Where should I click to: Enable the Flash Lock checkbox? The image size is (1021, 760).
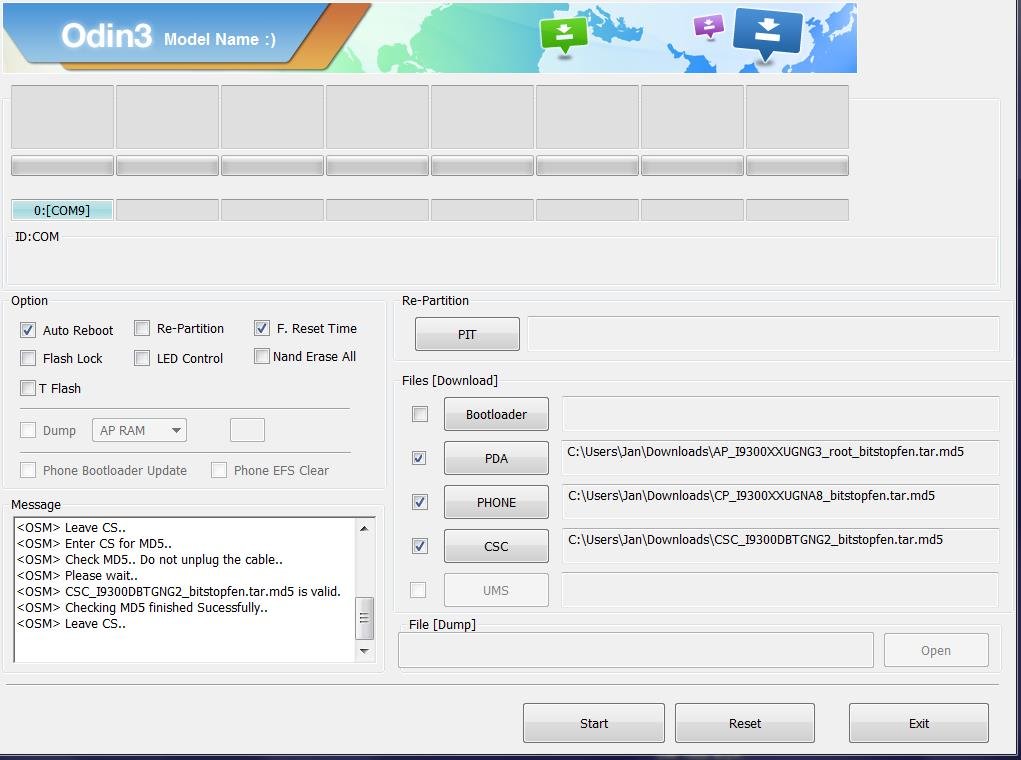tap(27, 358)
